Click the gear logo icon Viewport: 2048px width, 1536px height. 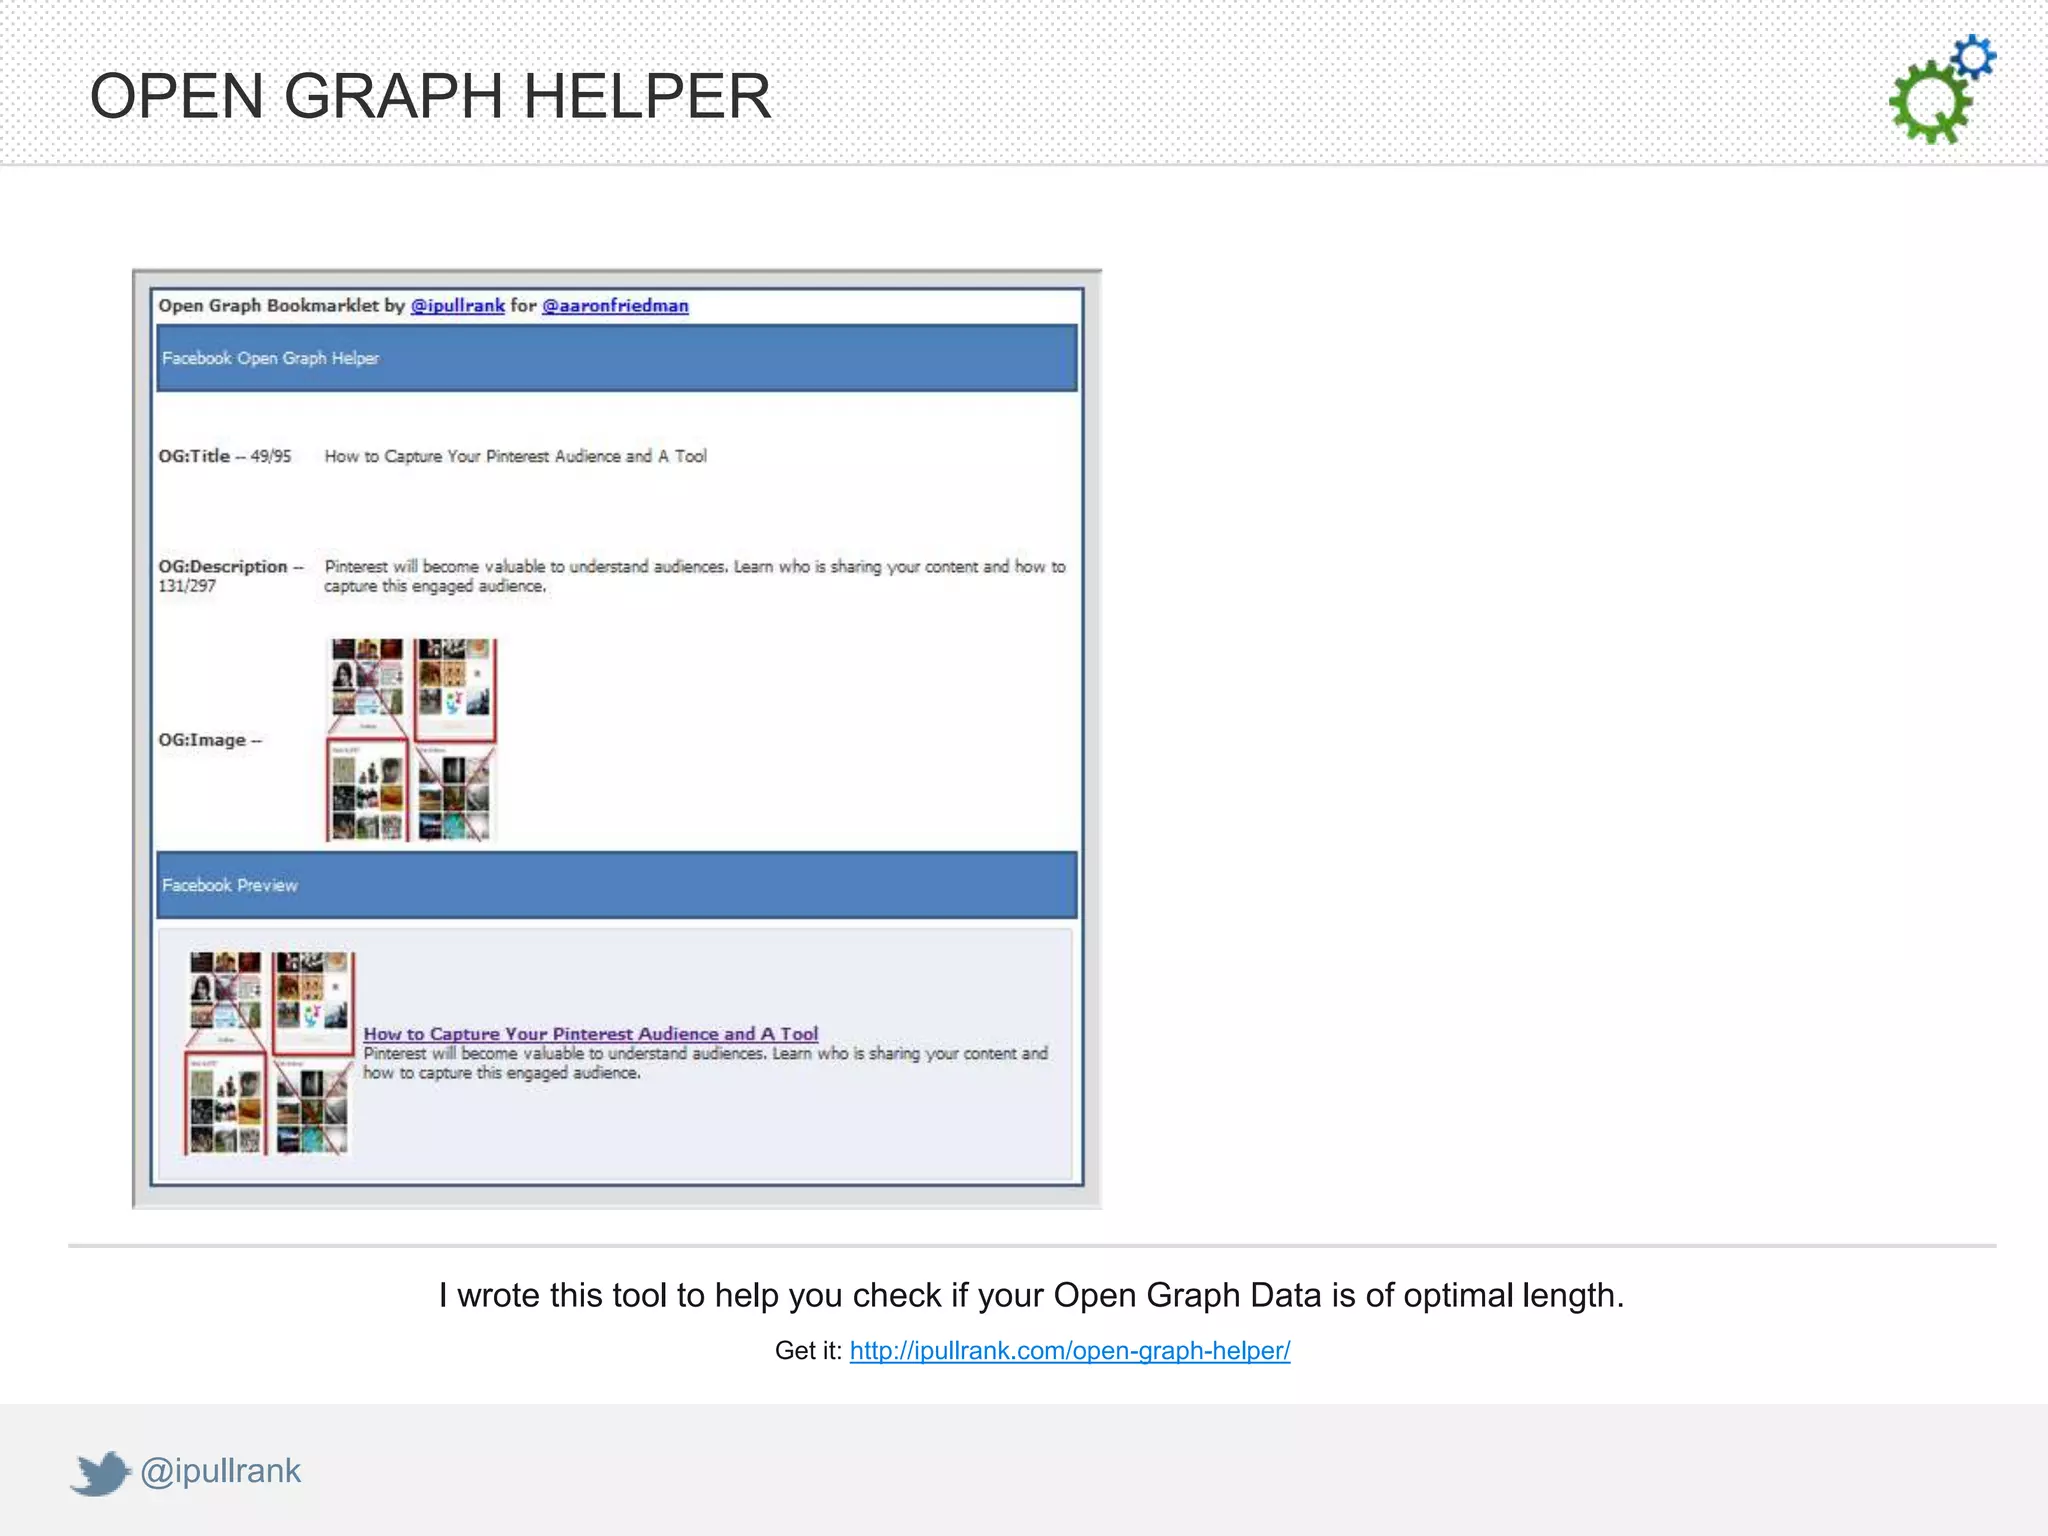click(1942, 90)
